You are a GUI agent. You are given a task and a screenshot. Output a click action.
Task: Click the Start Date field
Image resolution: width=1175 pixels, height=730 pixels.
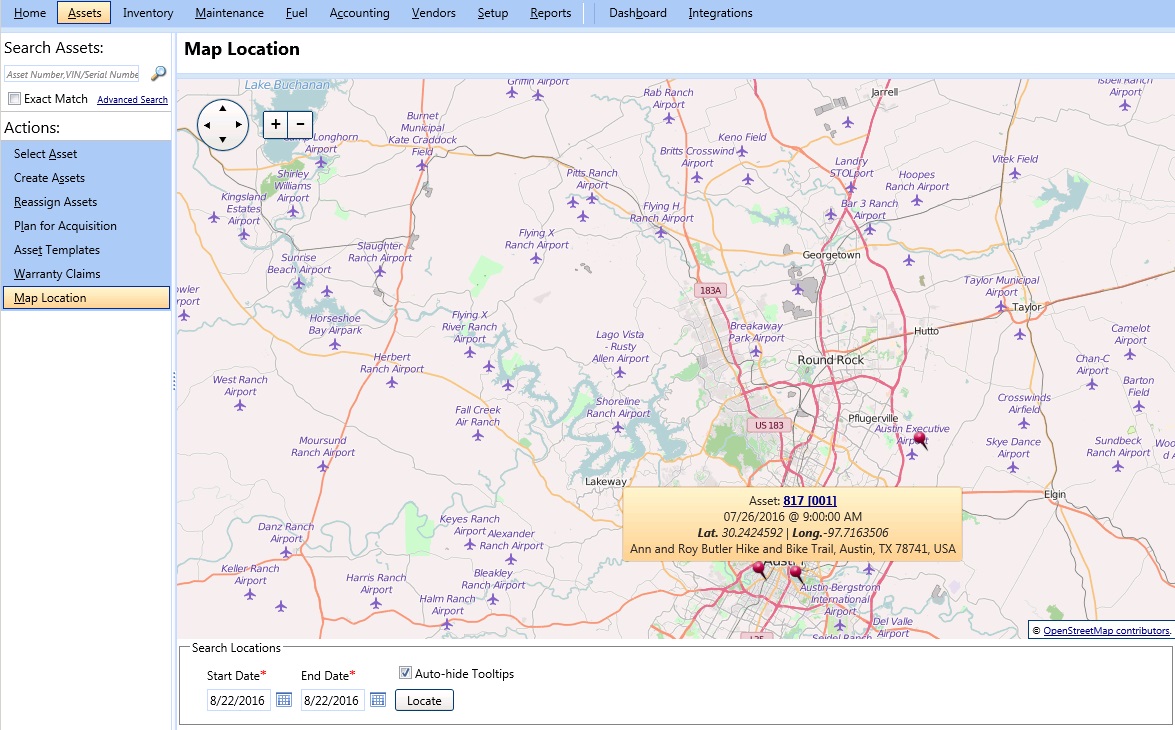[x=238, y=700]
